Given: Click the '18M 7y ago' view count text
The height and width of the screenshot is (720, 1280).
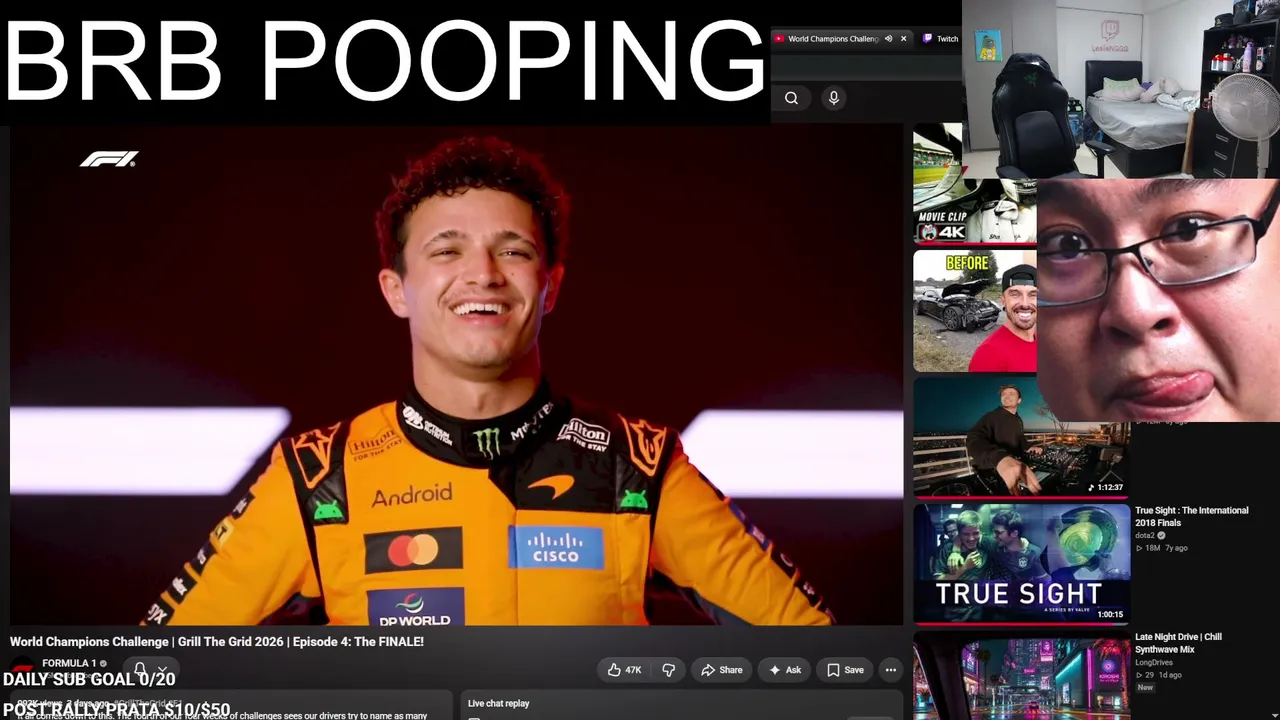Looking at the screenshot, I should 1161,548.
